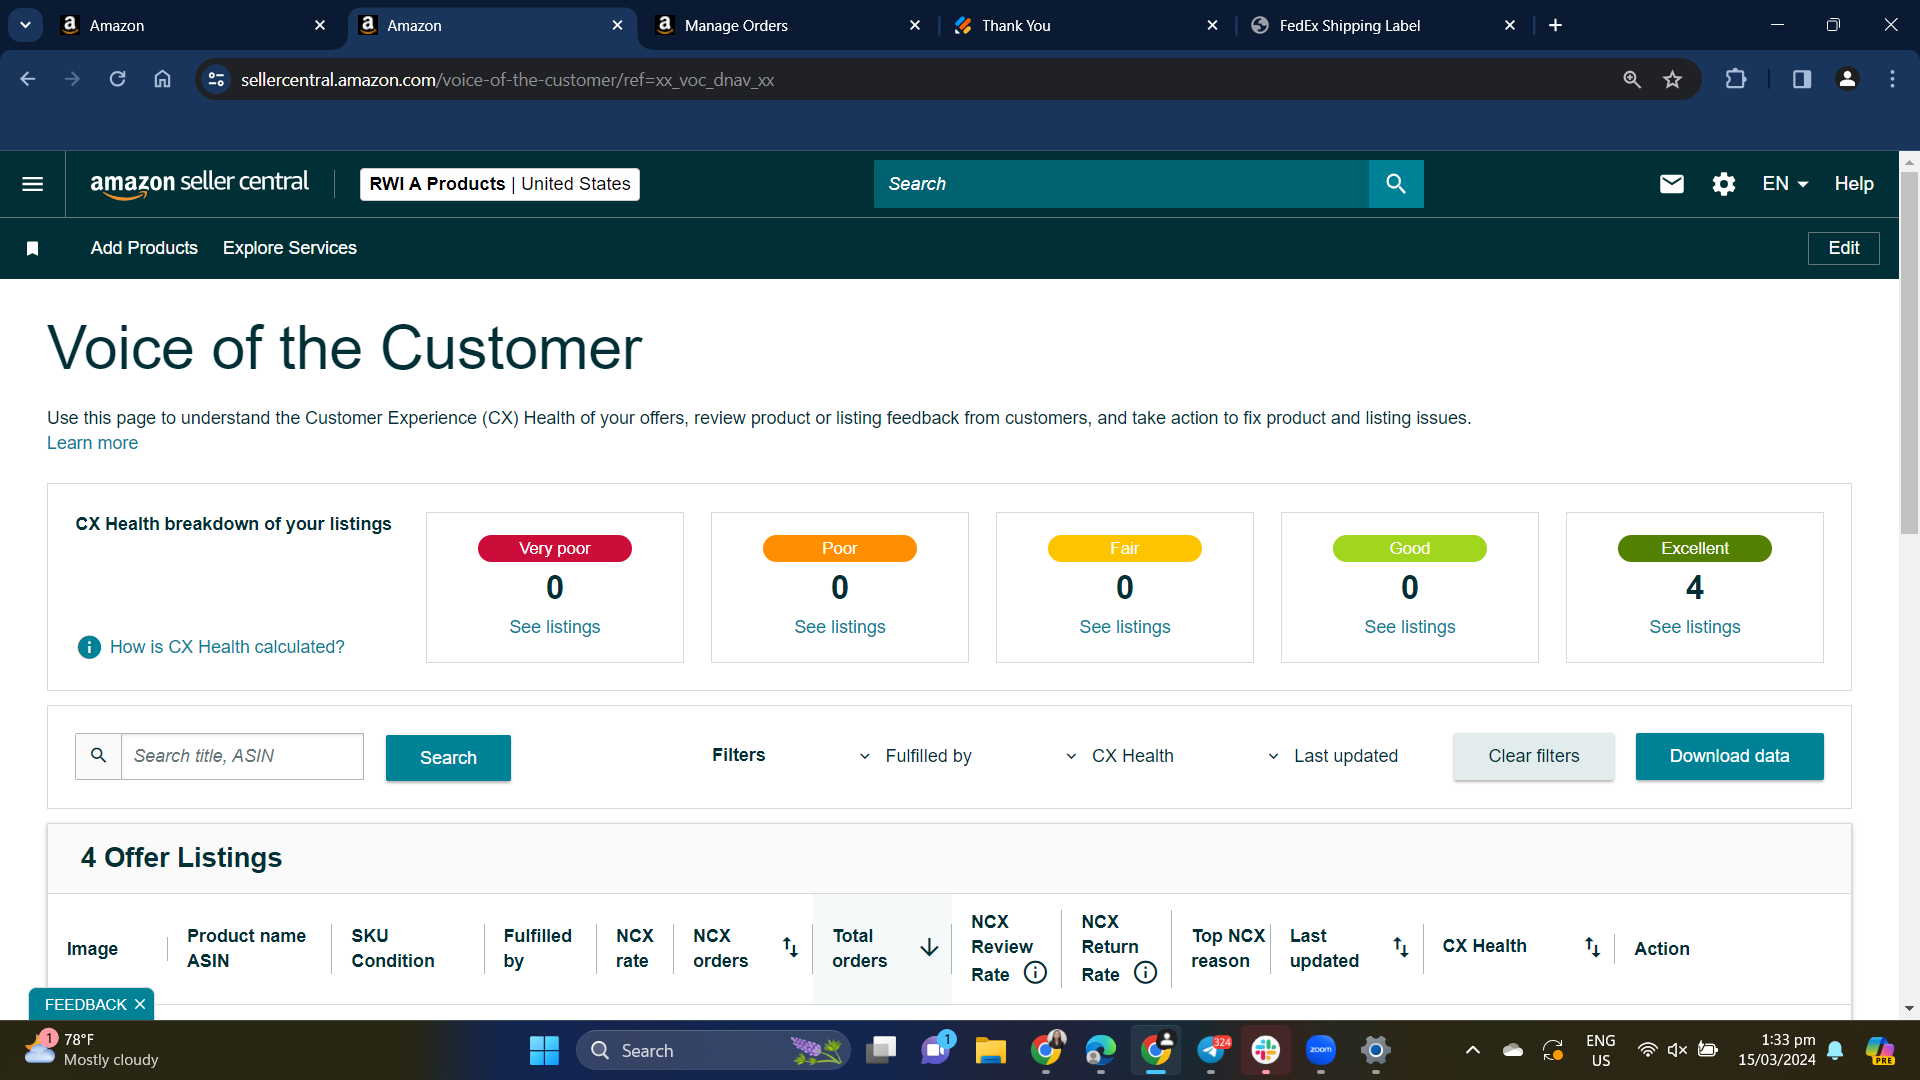
Task: Open the browser tab search dropdown
Action: 25,25
